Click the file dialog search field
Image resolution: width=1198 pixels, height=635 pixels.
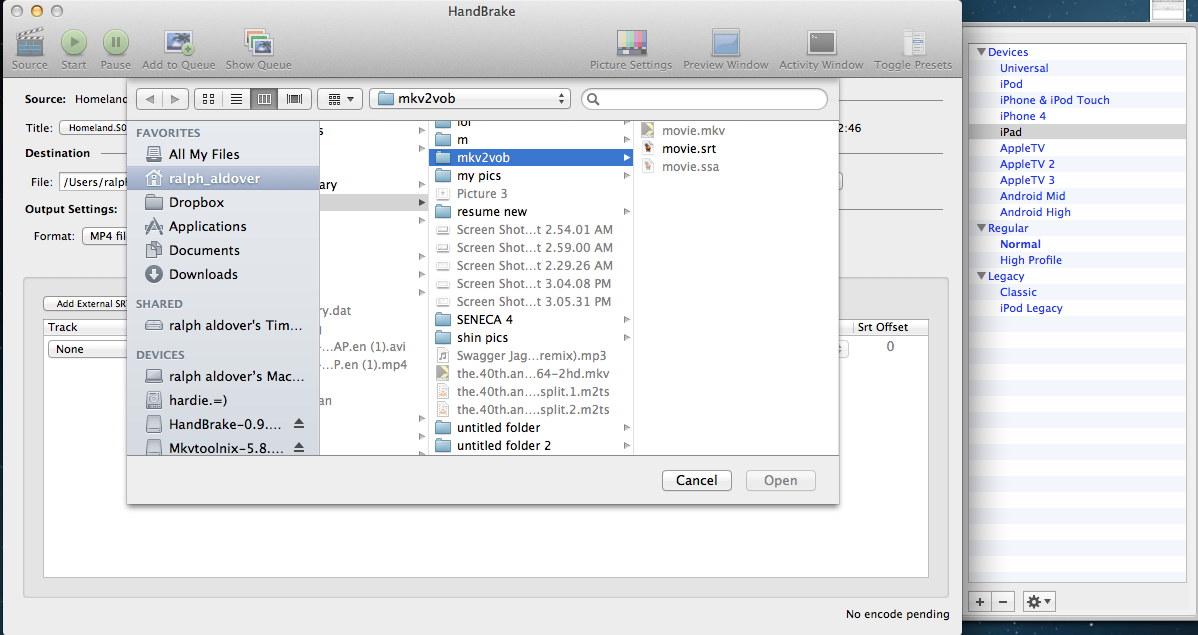[704, 99]
